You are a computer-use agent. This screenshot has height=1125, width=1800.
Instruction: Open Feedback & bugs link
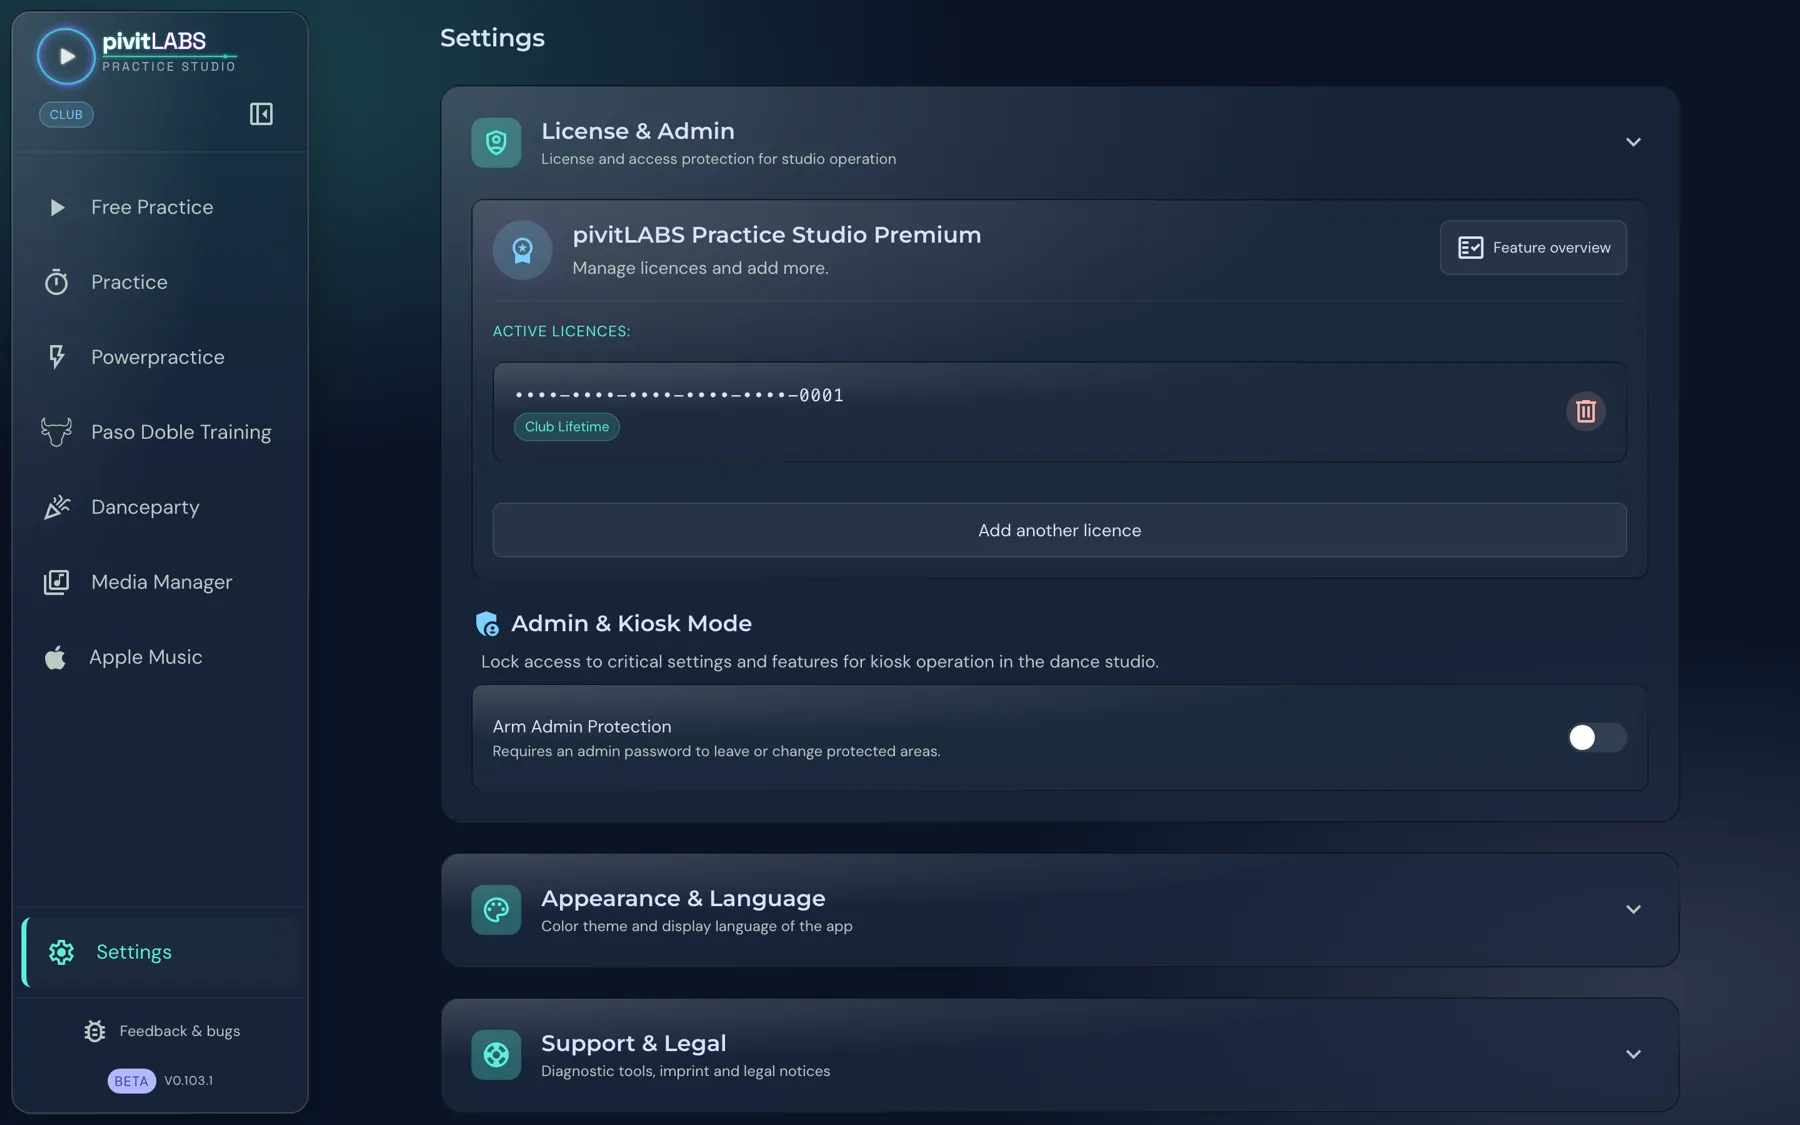(x=162, y=1031)
